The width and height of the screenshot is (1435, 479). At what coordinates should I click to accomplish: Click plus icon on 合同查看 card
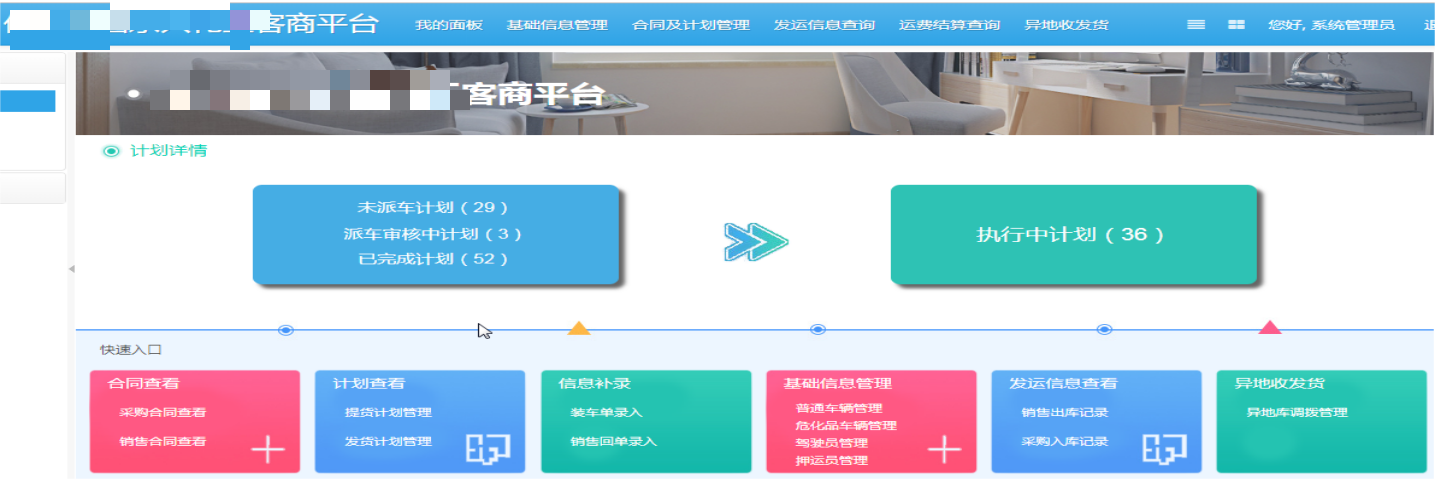tap(267, 451)
